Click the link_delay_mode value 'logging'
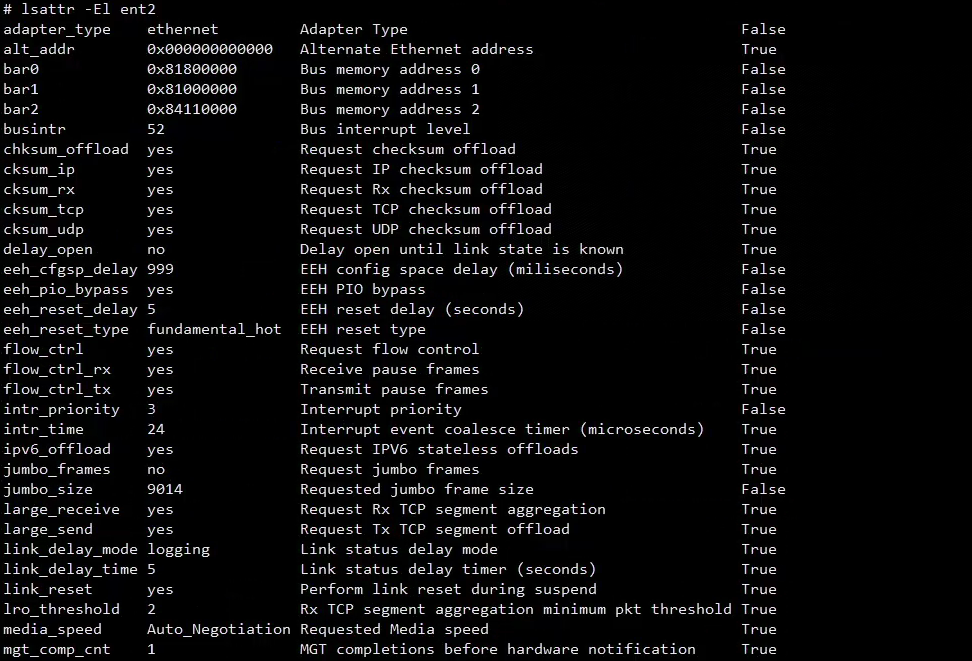 (x=178, y=549)
